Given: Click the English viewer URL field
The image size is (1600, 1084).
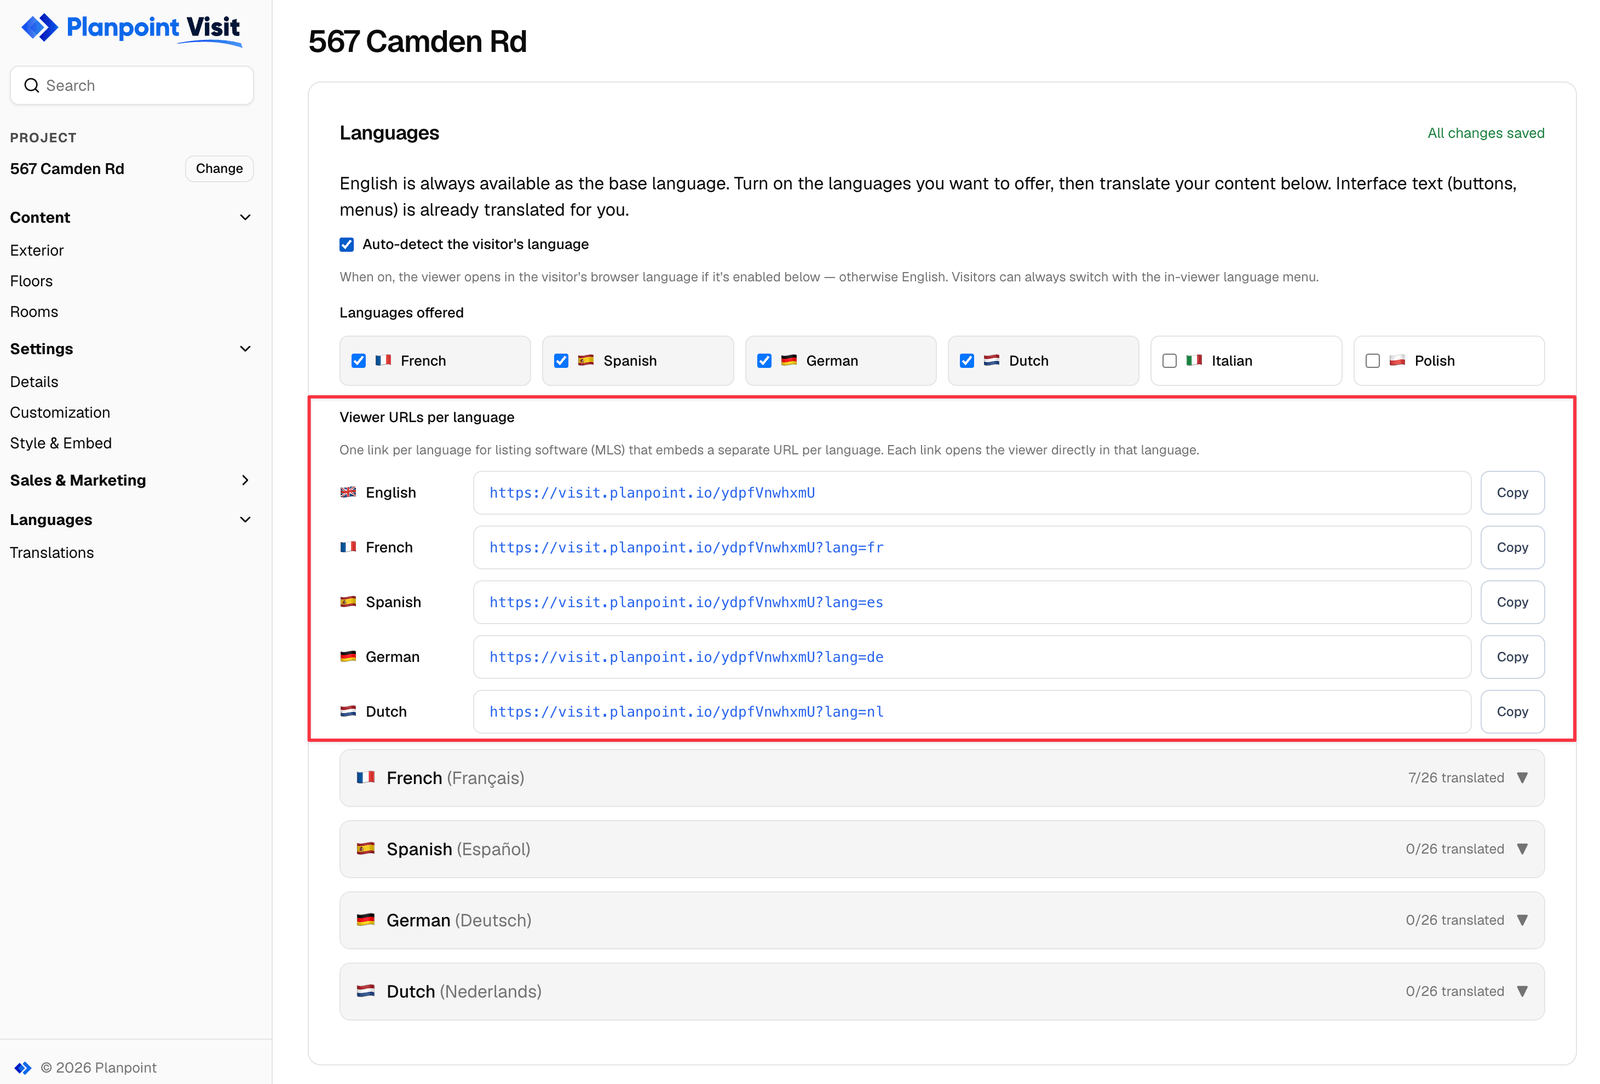Looking at the screenshot, I should coord(972,493).
